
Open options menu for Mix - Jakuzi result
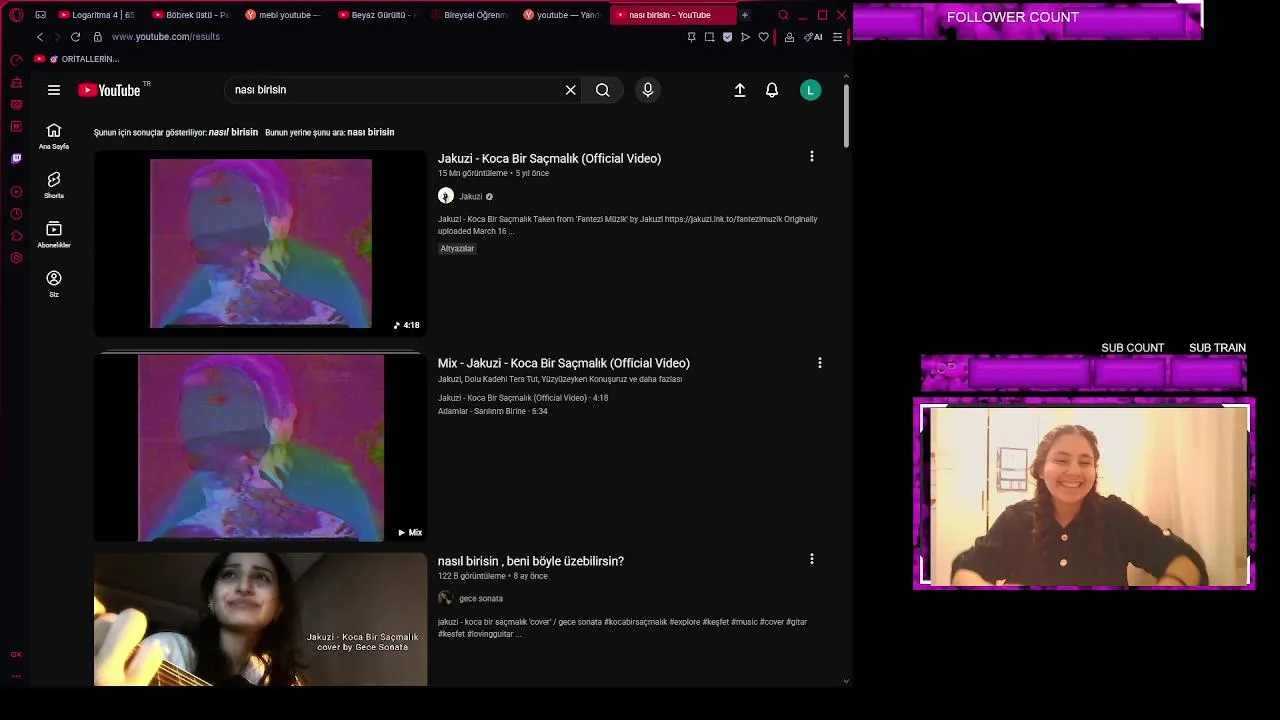pyautogui.click(x=820, y=363)
